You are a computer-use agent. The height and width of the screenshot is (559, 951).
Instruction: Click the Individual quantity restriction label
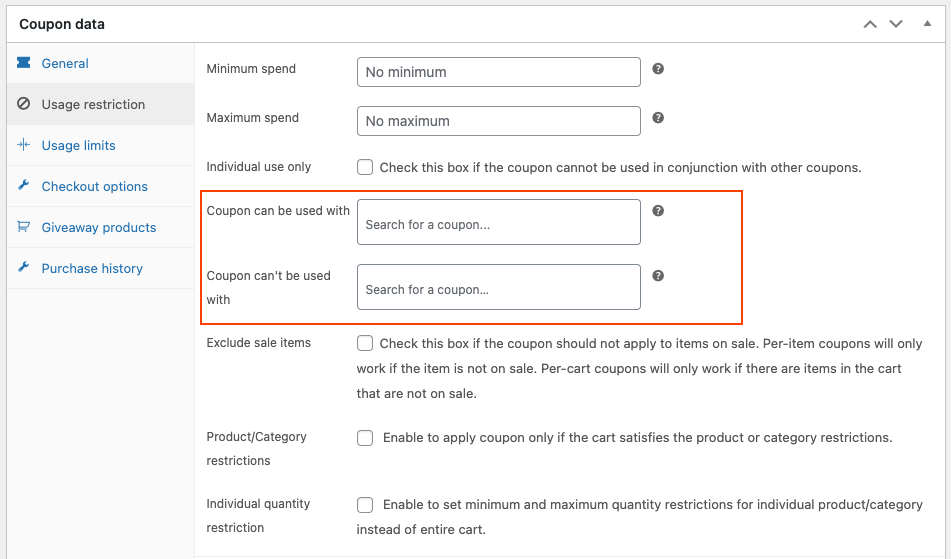pos(258,515)
